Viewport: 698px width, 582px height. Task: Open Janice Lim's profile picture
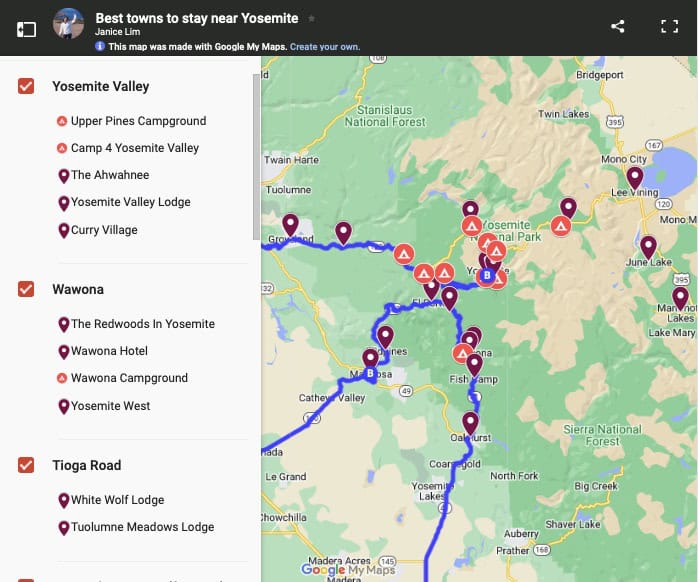(68, 23)
